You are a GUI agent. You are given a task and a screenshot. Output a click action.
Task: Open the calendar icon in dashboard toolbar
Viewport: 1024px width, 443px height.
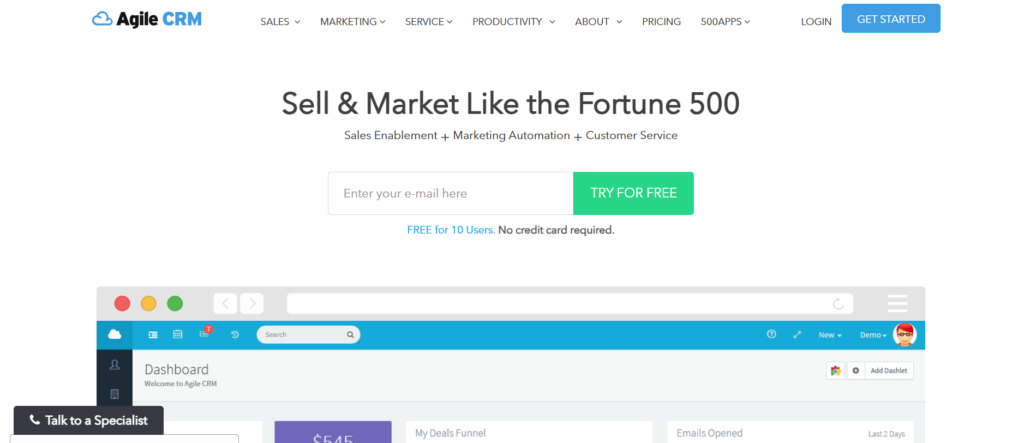coord(178,335)
